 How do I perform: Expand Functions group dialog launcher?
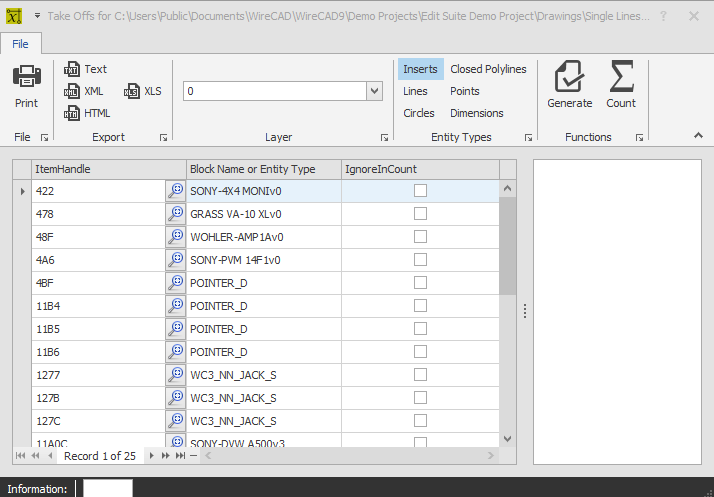pos(639,138)
